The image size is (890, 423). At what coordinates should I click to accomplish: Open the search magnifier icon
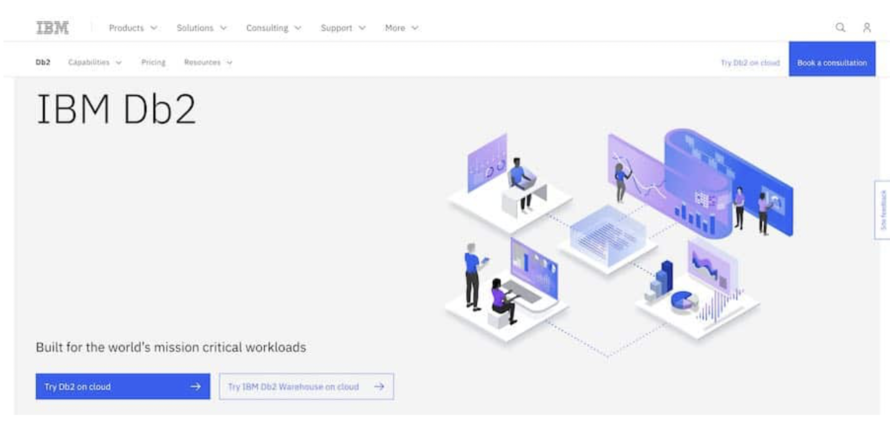click(x=841, y=28)
